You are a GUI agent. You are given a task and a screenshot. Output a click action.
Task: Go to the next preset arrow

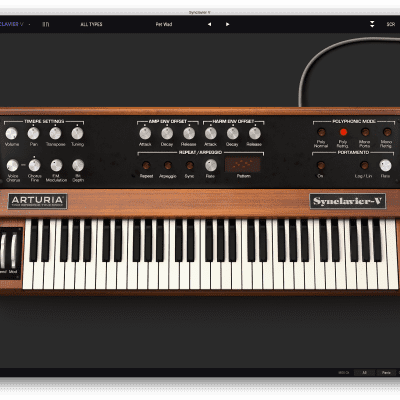227,24
